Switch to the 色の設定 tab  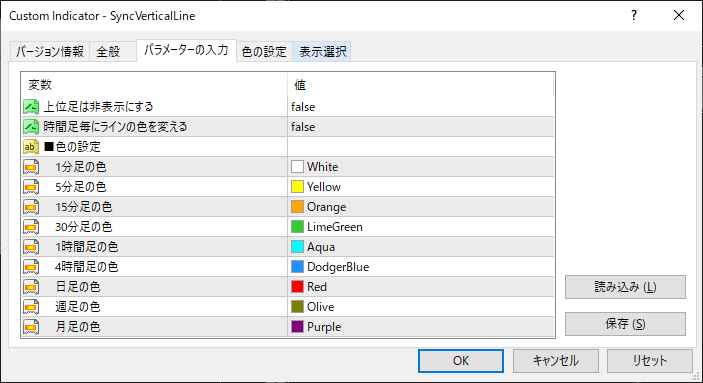click(x=264, y=52)
